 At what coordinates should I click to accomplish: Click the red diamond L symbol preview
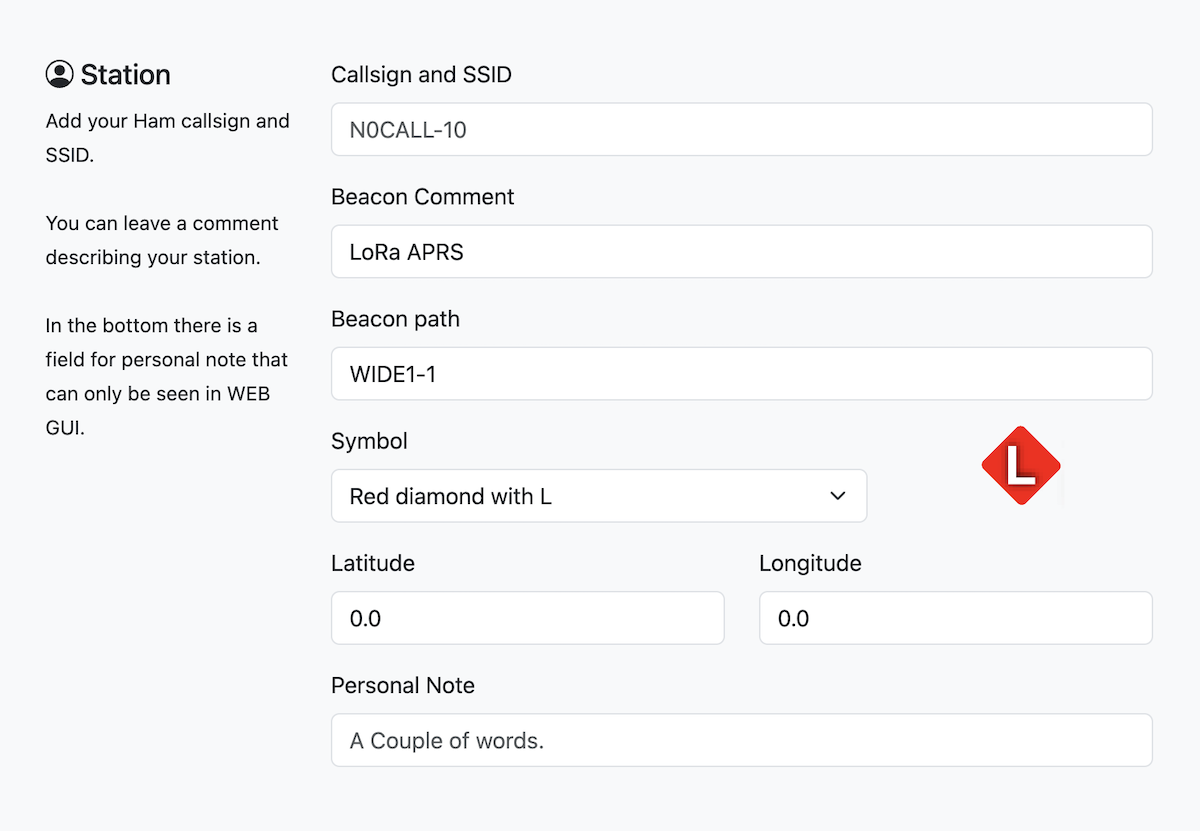tap(1020, 465)
